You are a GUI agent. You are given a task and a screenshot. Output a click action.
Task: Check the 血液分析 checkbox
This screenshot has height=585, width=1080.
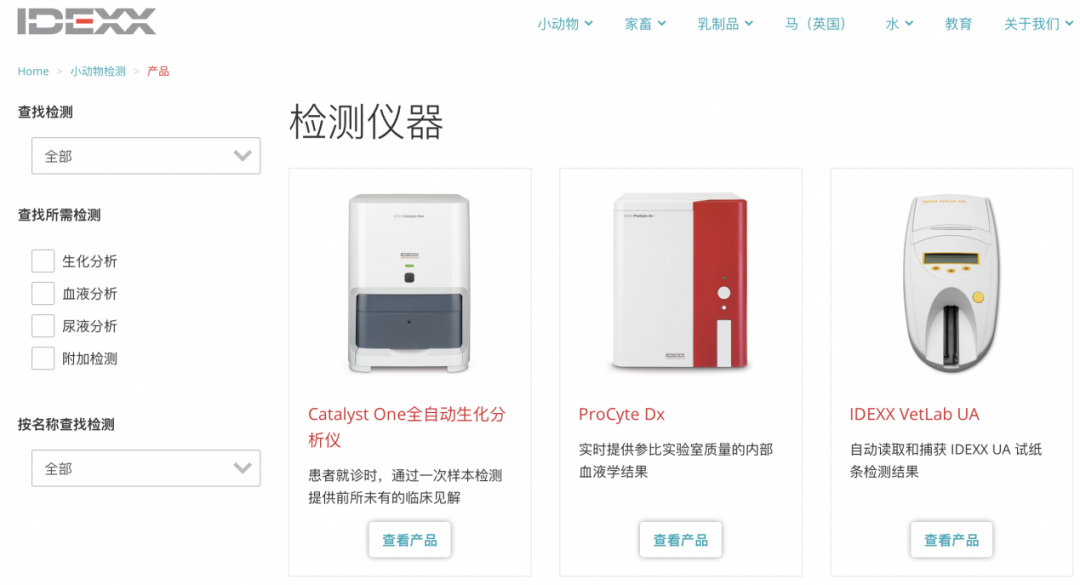pos(43,294)
